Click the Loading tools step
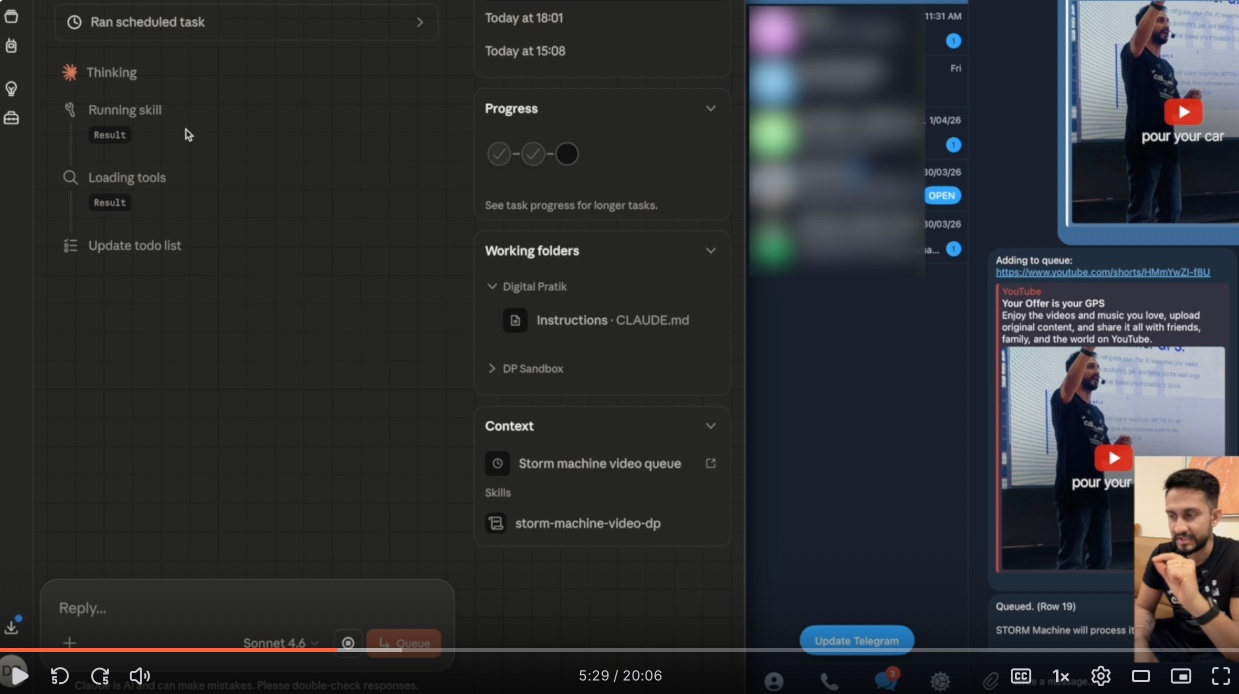This screenshot has width=1239, height=694. [x=114, y=177]
